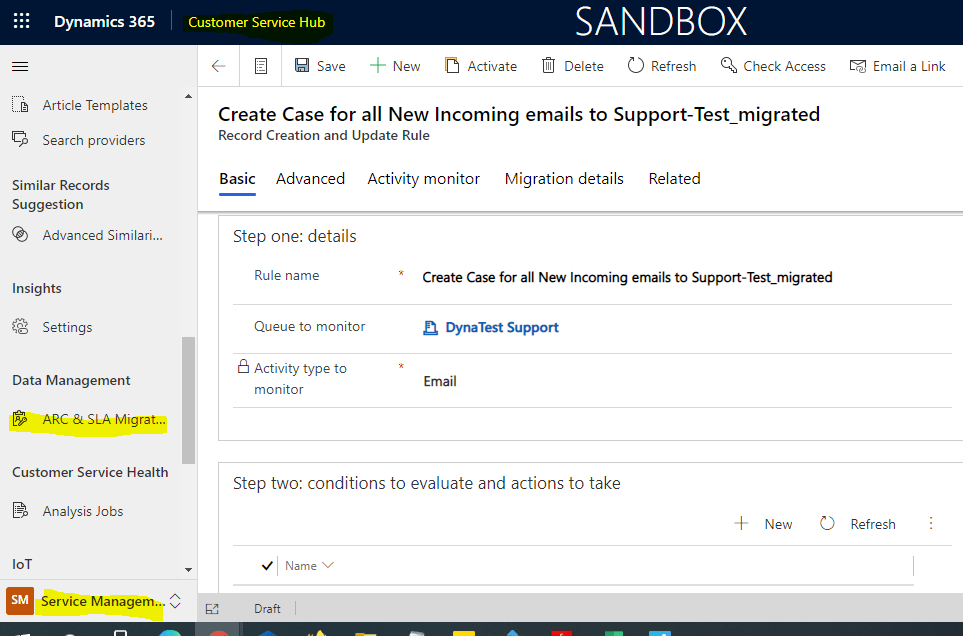This screenshot has height=636, width=963.
Task: Add New condition in step two
Action: [764, 524]
